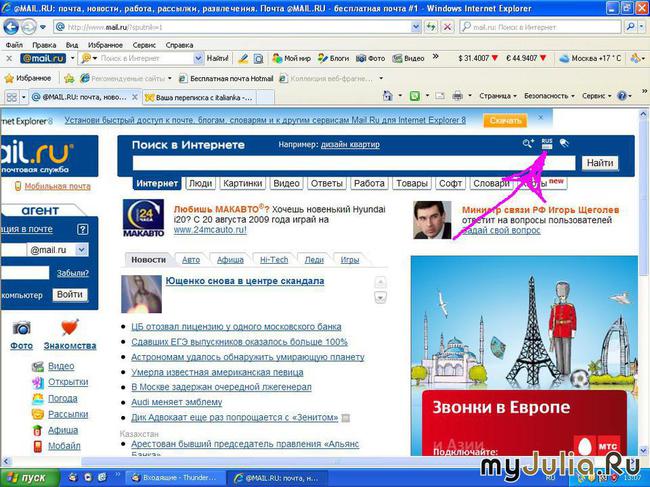The height and width of the screenshot is (487, 650).
Task: Click the page vertical scrollbar down arrow
Action: [643, 451]
